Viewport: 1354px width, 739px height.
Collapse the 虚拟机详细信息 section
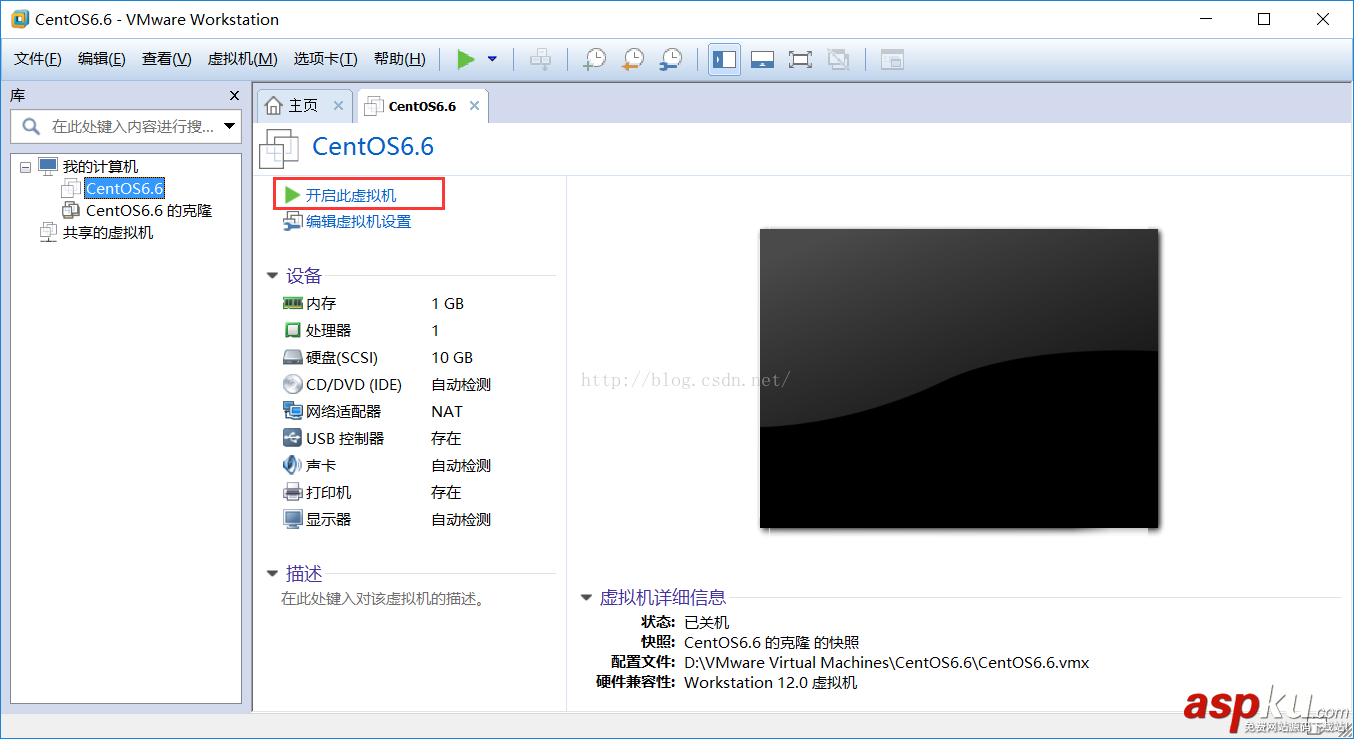coord(586,598)
